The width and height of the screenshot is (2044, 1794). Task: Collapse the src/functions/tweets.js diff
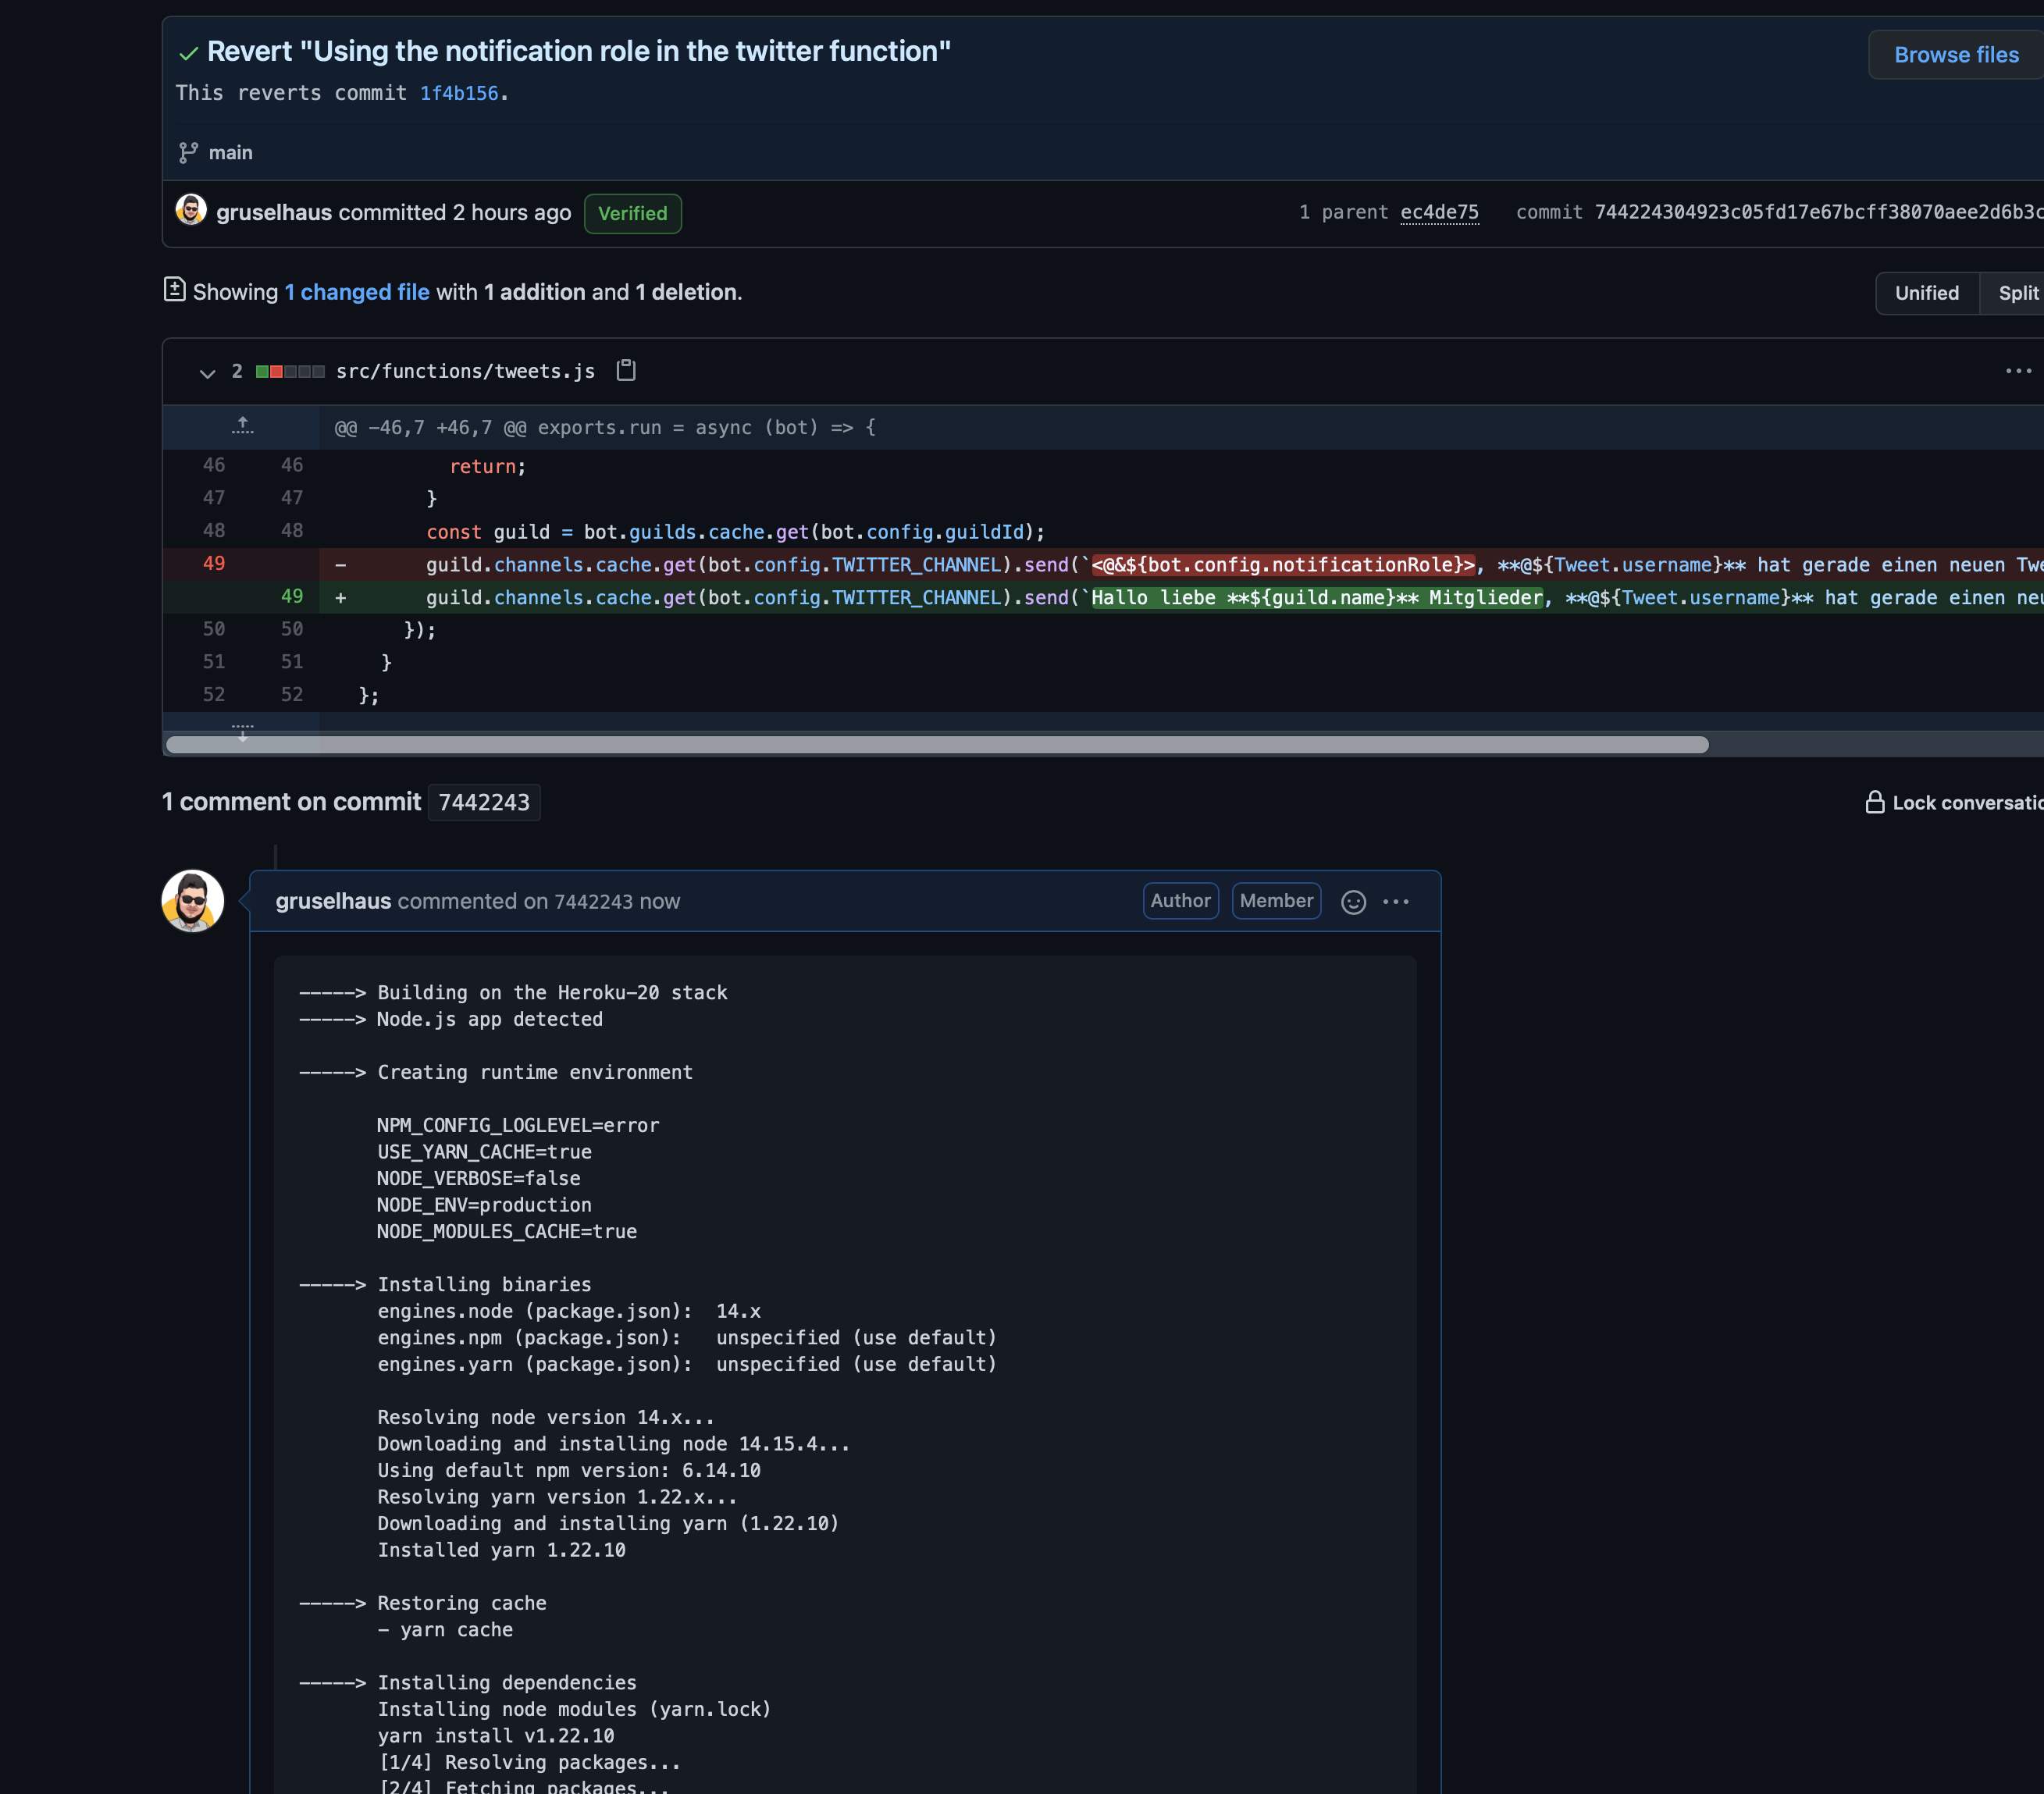207,373
